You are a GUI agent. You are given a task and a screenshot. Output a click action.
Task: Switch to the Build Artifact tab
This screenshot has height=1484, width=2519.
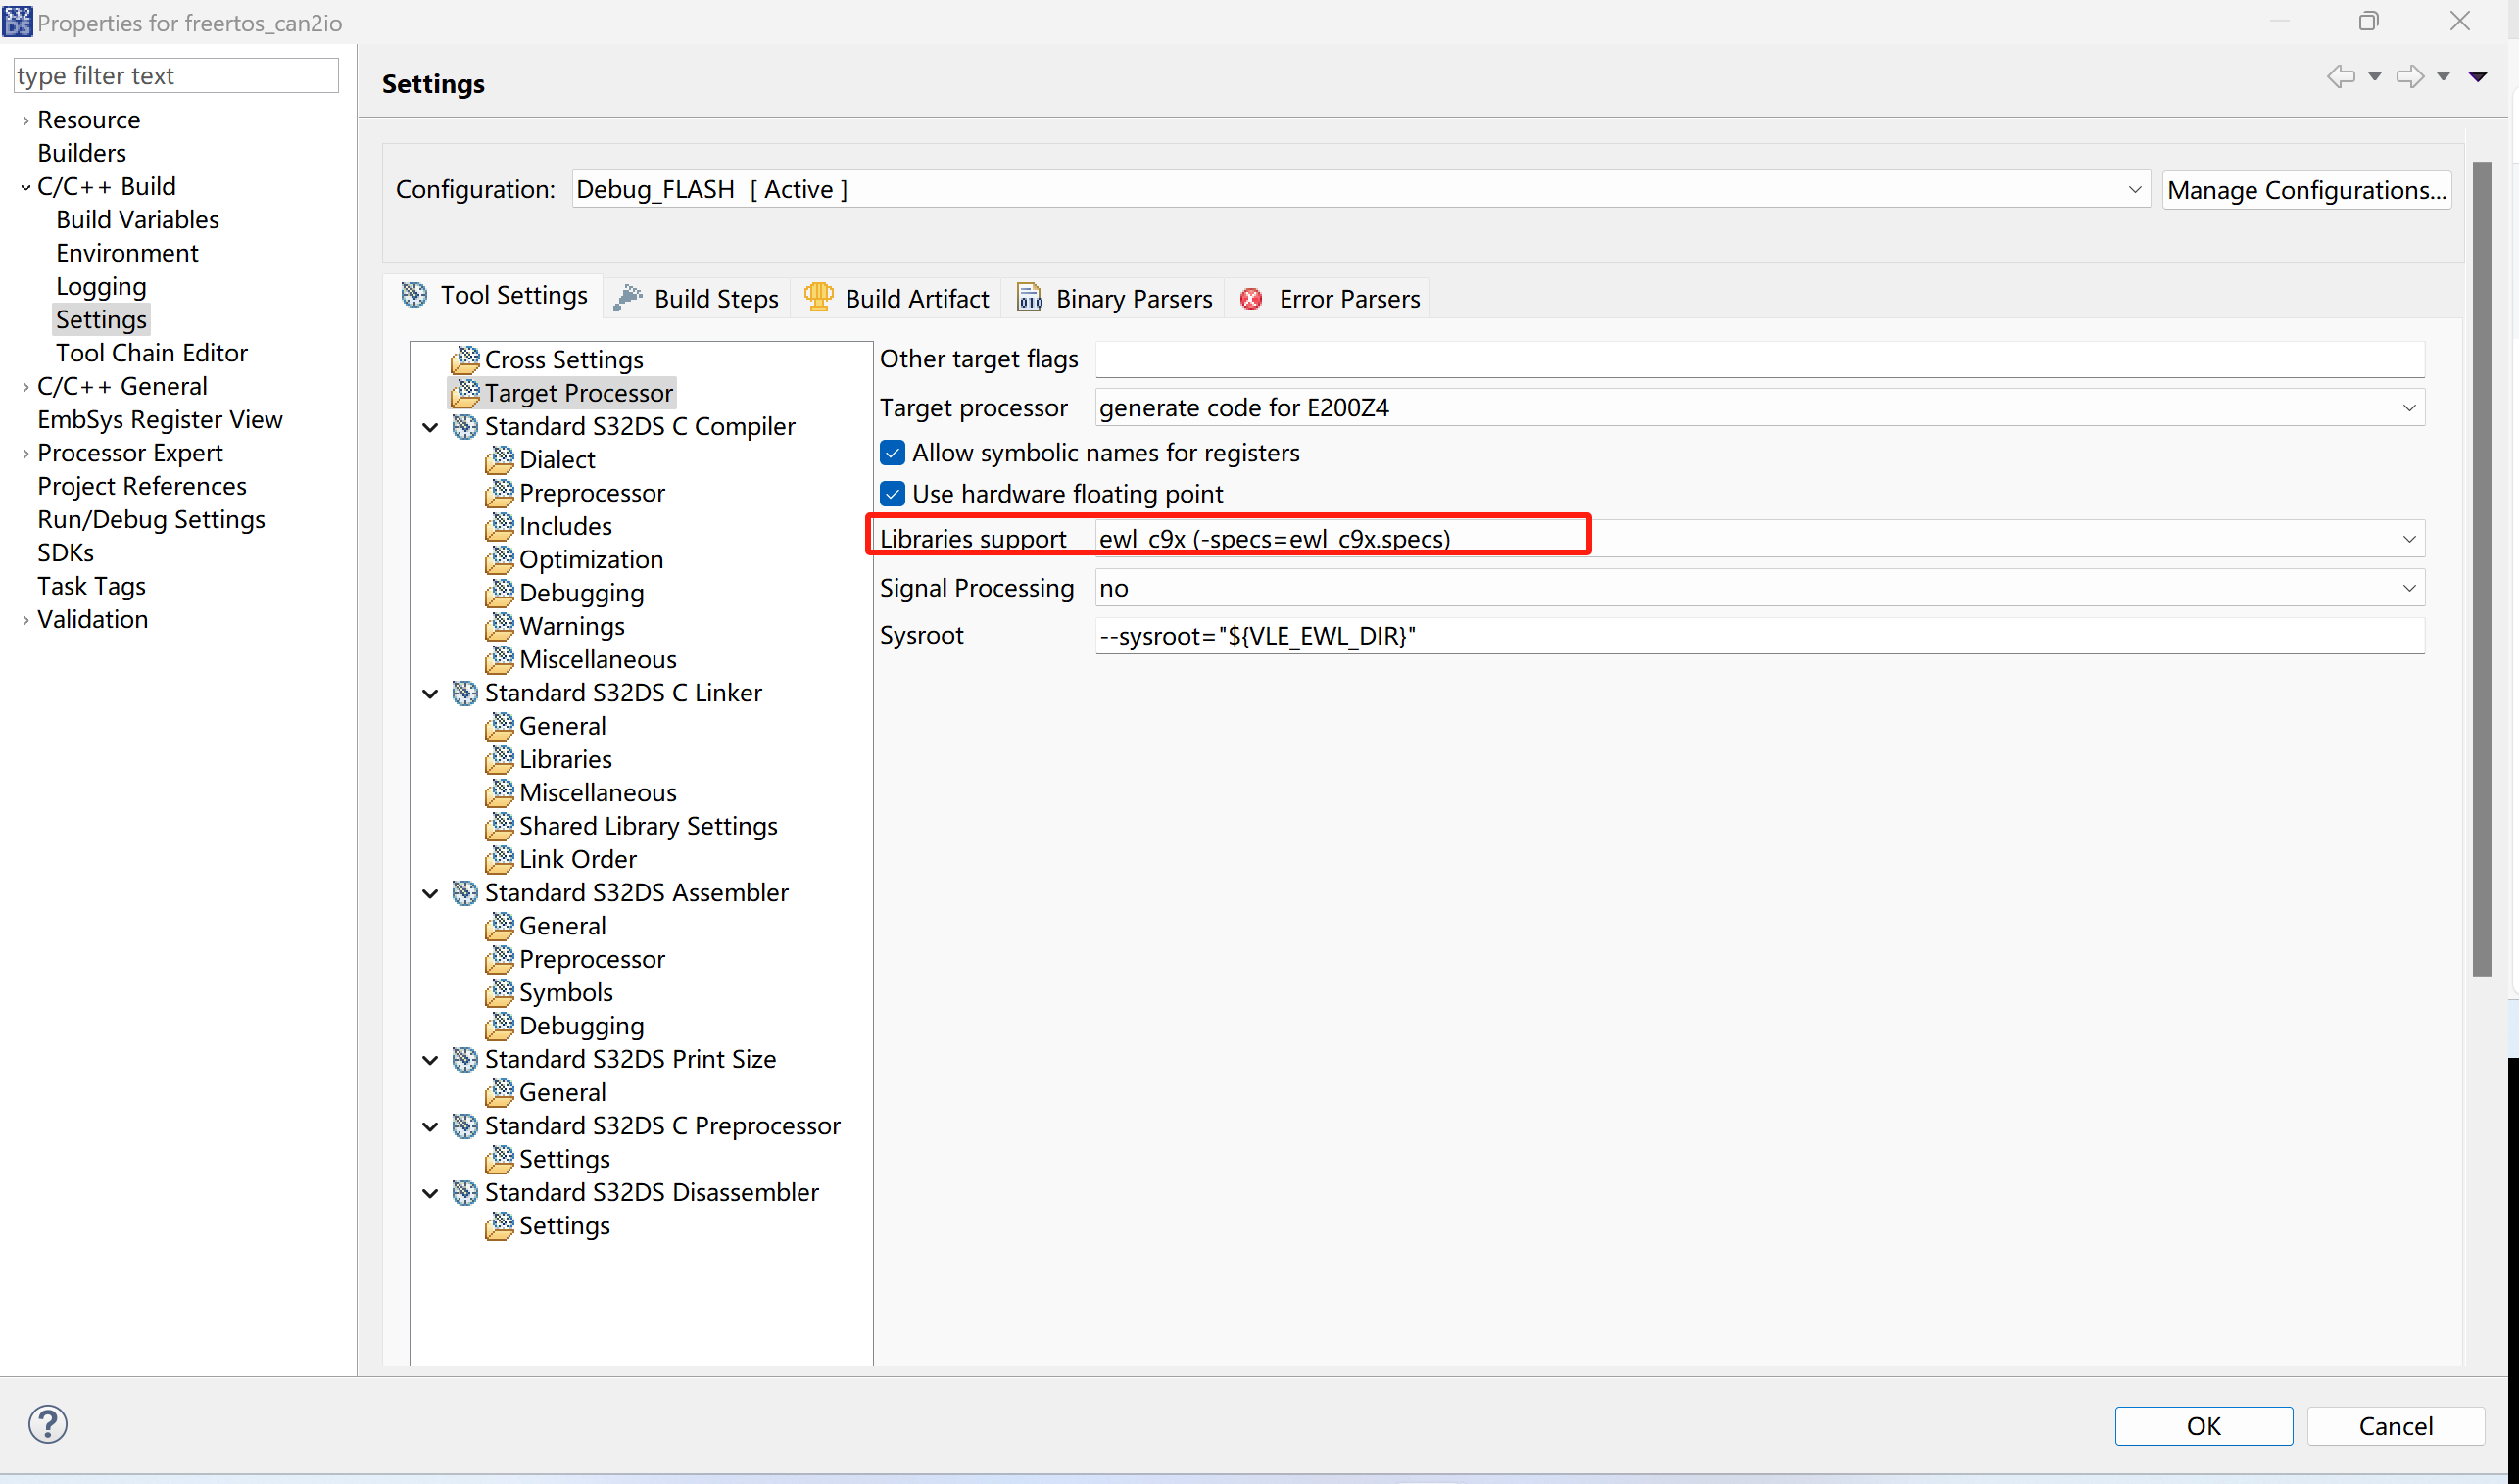897,299
